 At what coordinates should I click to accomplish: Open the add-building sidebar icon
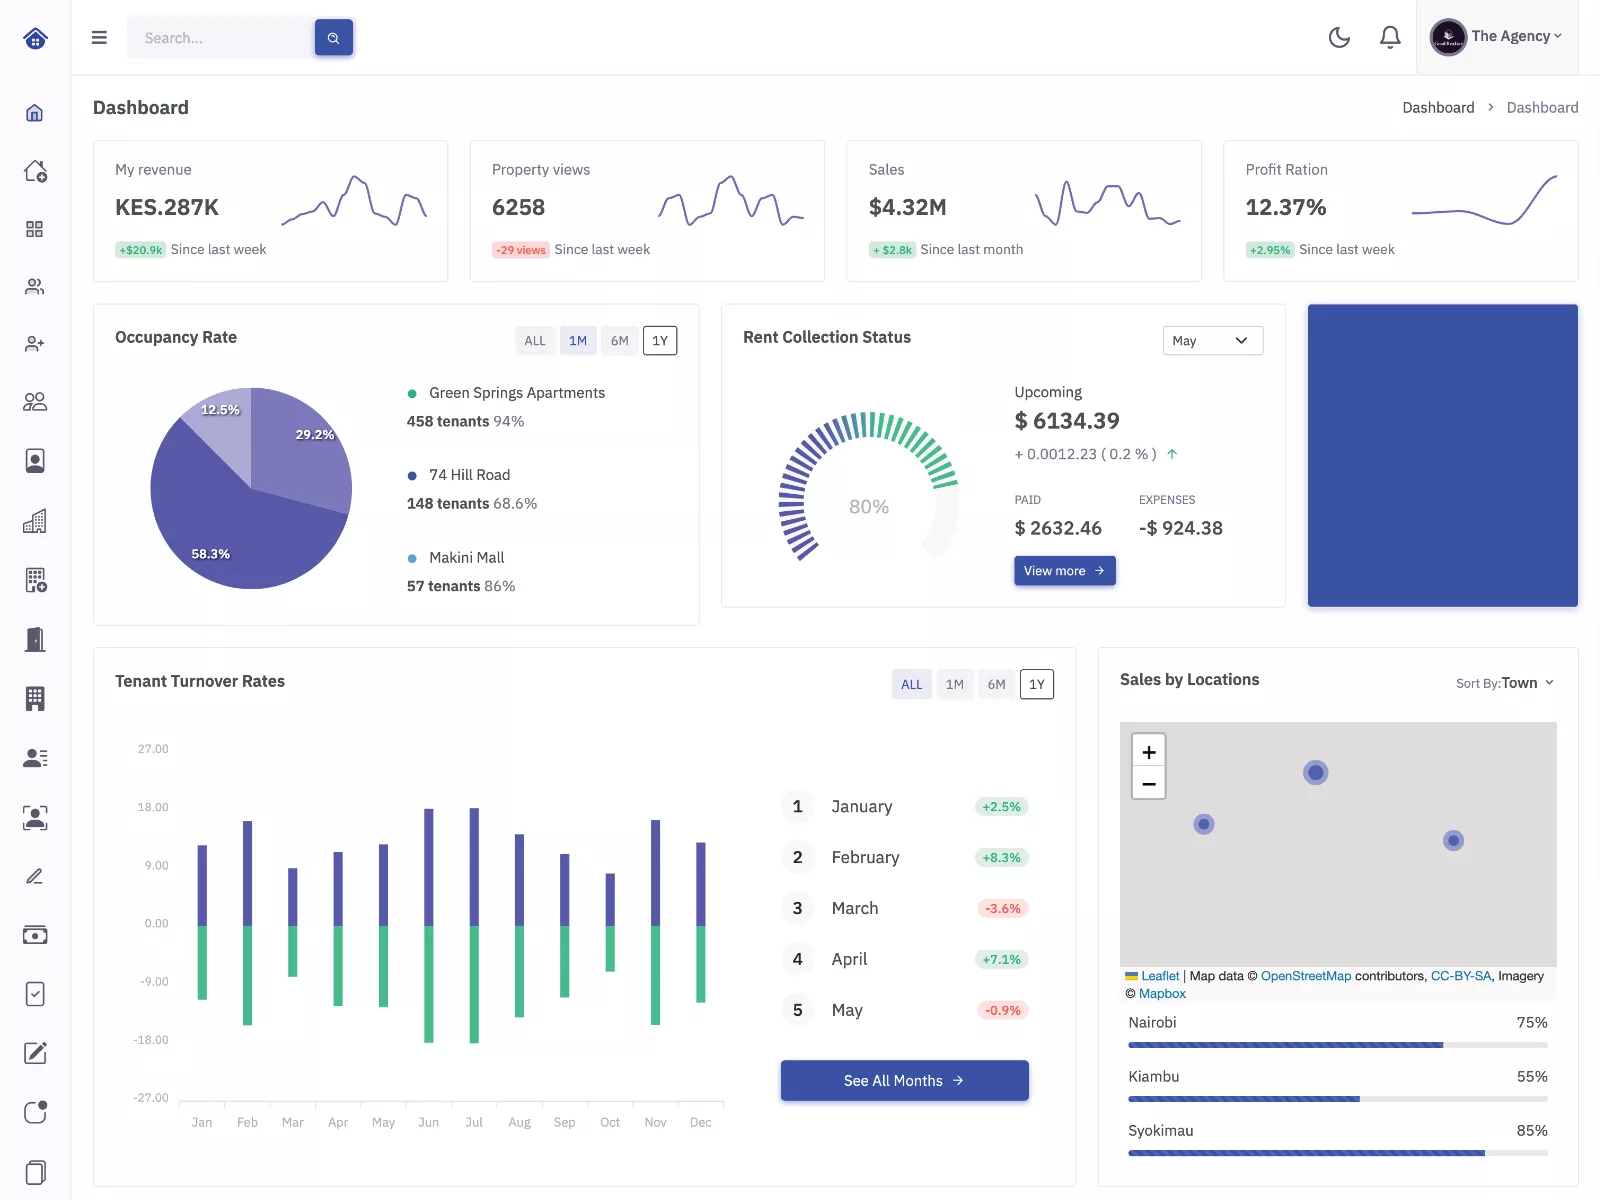[35, 580]
